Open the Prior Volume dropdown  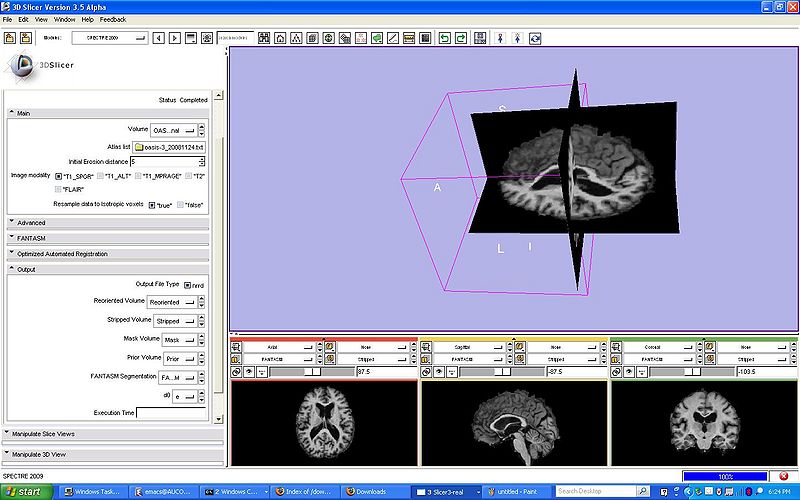181,359
